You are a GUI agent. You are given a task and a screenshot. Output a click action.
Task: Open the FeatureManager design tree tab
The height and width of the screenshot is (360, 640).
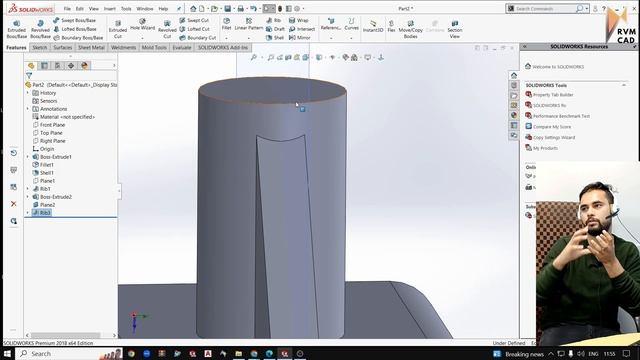tap(31, 66)
